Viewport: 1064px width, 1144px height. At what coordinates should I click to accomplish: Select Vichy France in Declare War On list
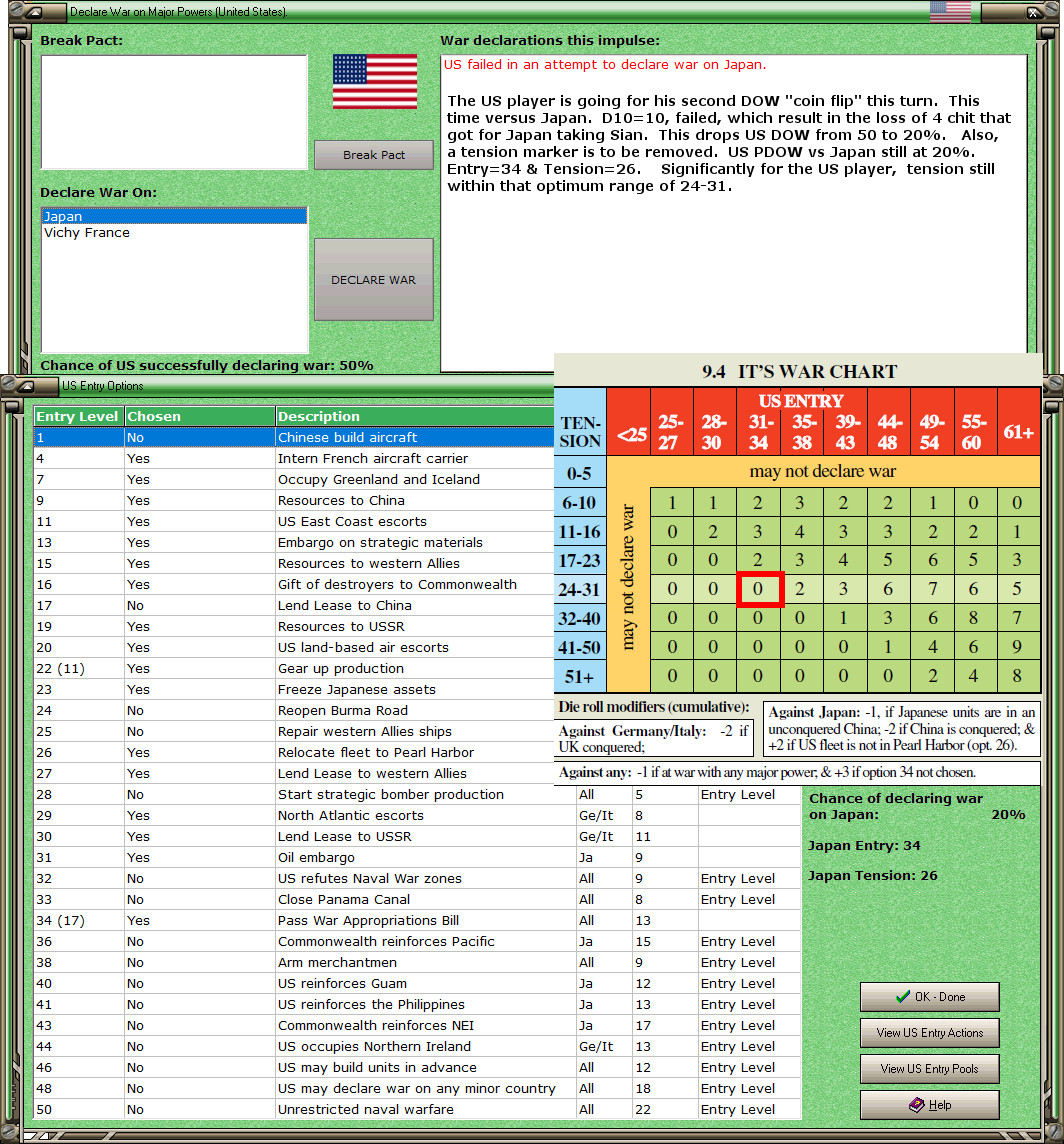(174, 233)
